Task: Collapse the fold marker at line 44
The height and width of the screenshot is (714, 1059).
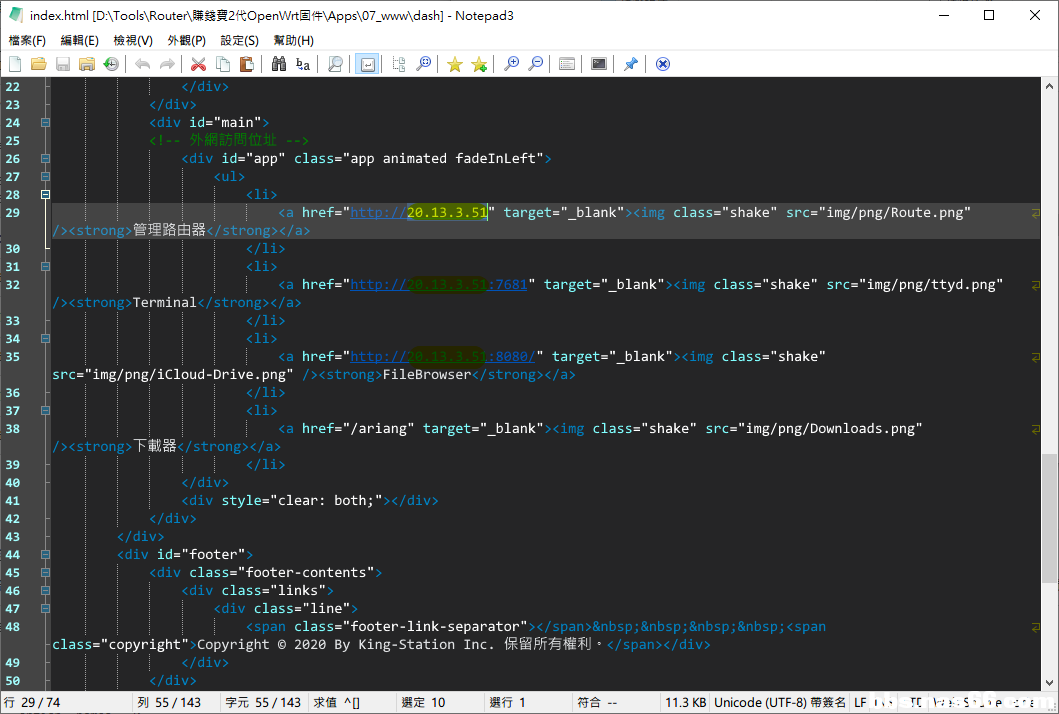Action: [x=45, y=555]
